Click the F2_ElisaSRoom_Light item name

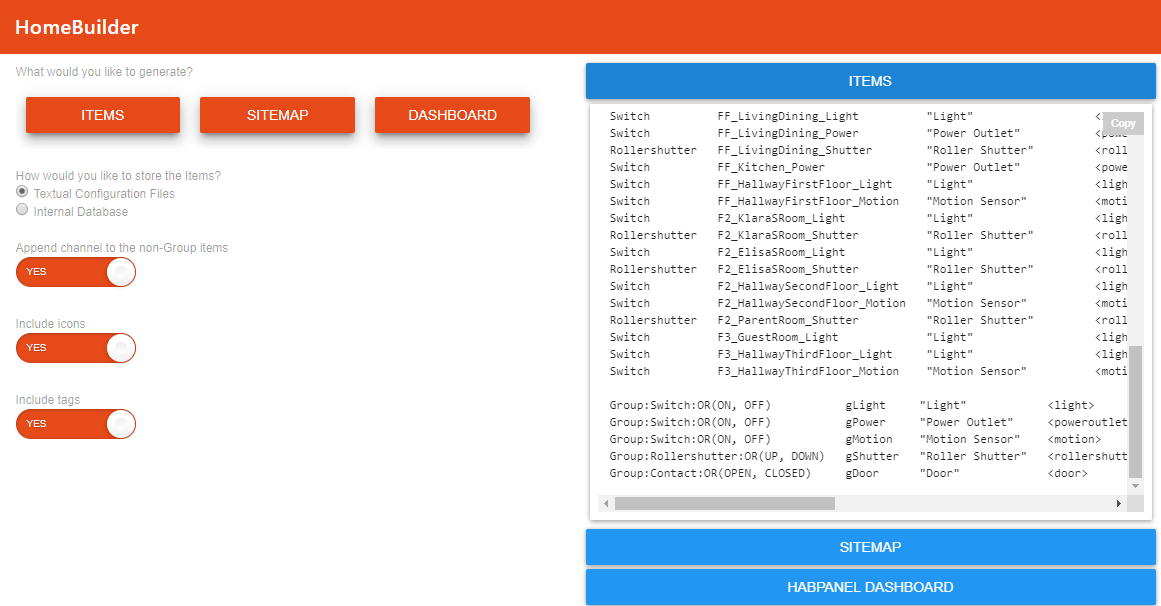(781, 253)
